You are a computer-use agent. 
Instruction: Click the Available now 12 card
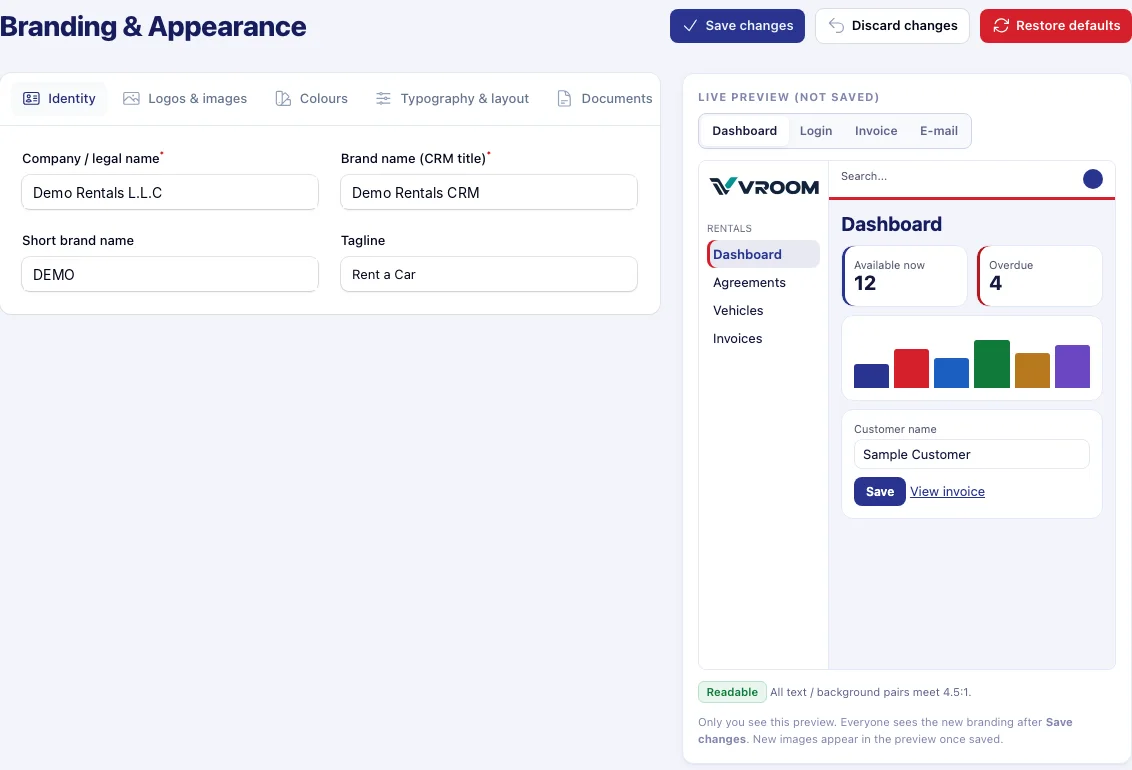[x=905, y=276]
